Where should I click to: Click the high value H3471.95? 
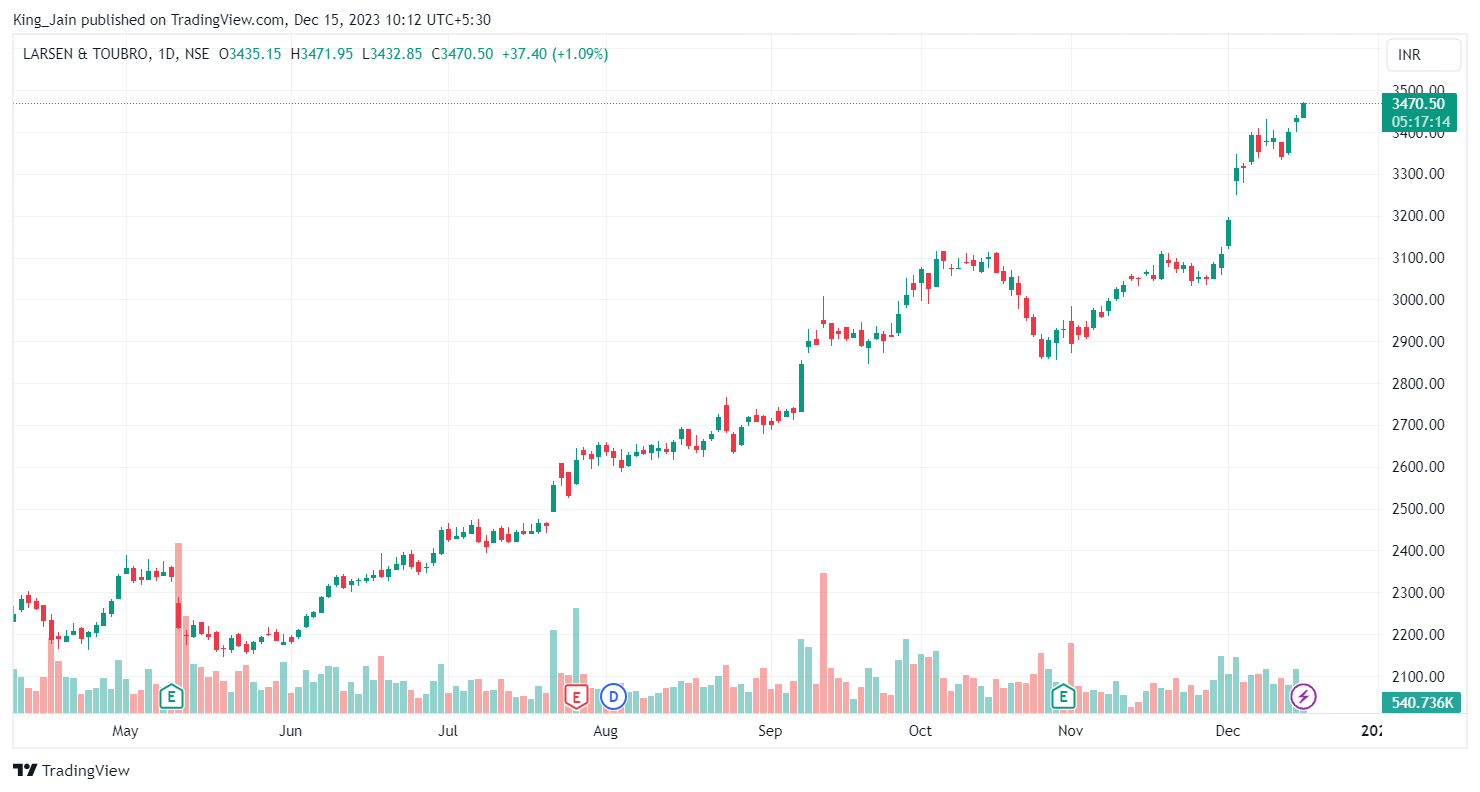[x=321, y=54]
